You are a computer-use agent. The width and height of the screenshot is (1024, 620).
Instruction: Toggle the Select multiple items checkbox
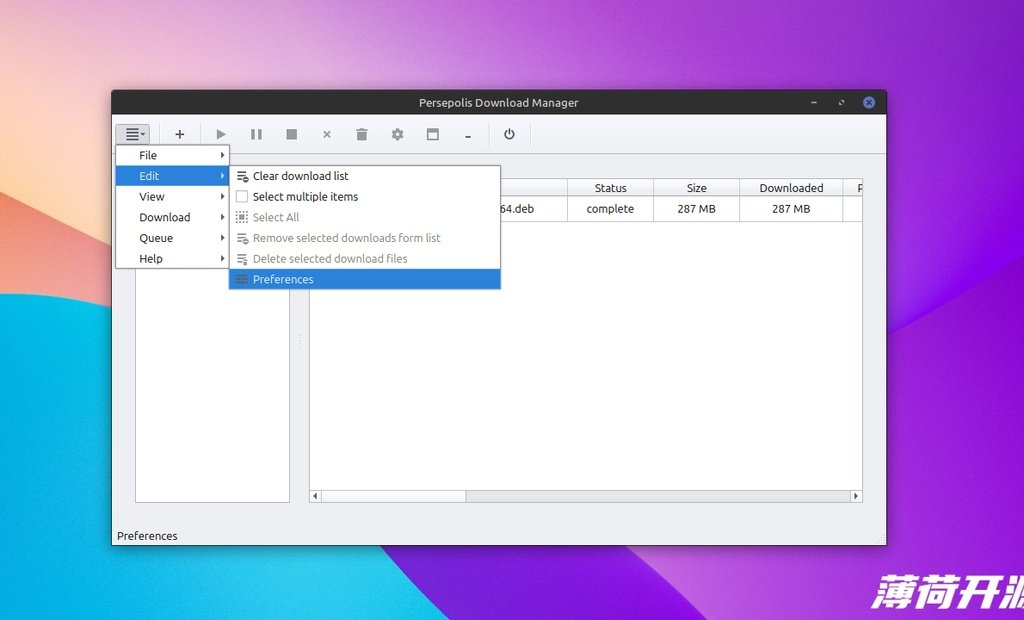click(x=242, y=197)
